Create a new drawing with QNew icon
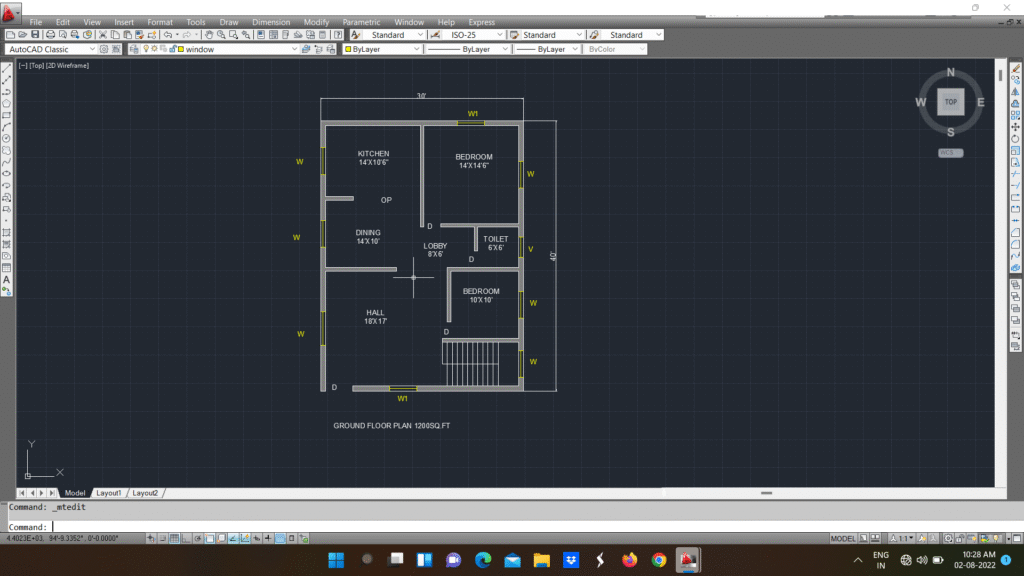1024x576 pixels. pyautogui.click(x=10, y=35)
